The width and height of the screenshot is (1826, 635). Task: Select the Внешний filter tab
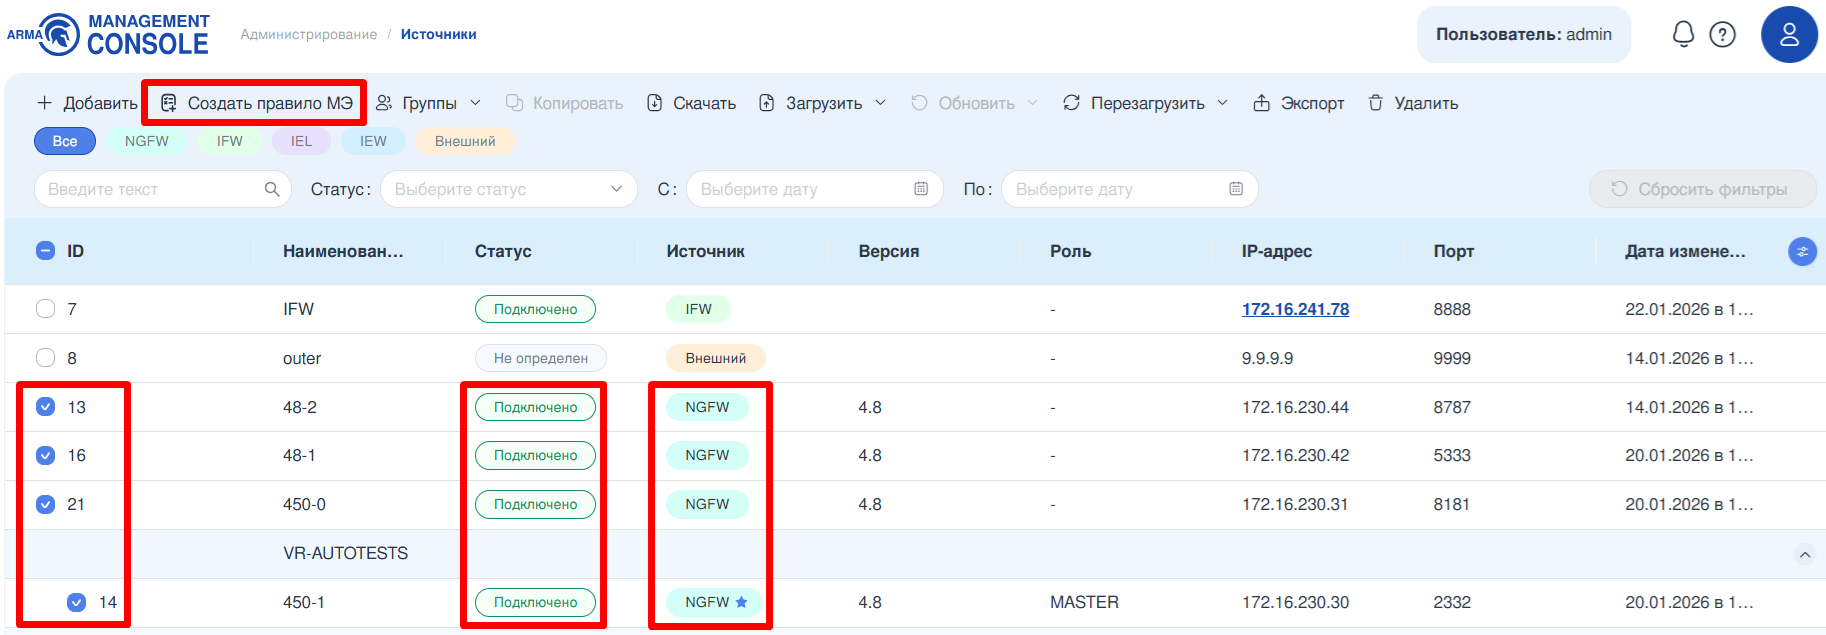coord(464,141)
